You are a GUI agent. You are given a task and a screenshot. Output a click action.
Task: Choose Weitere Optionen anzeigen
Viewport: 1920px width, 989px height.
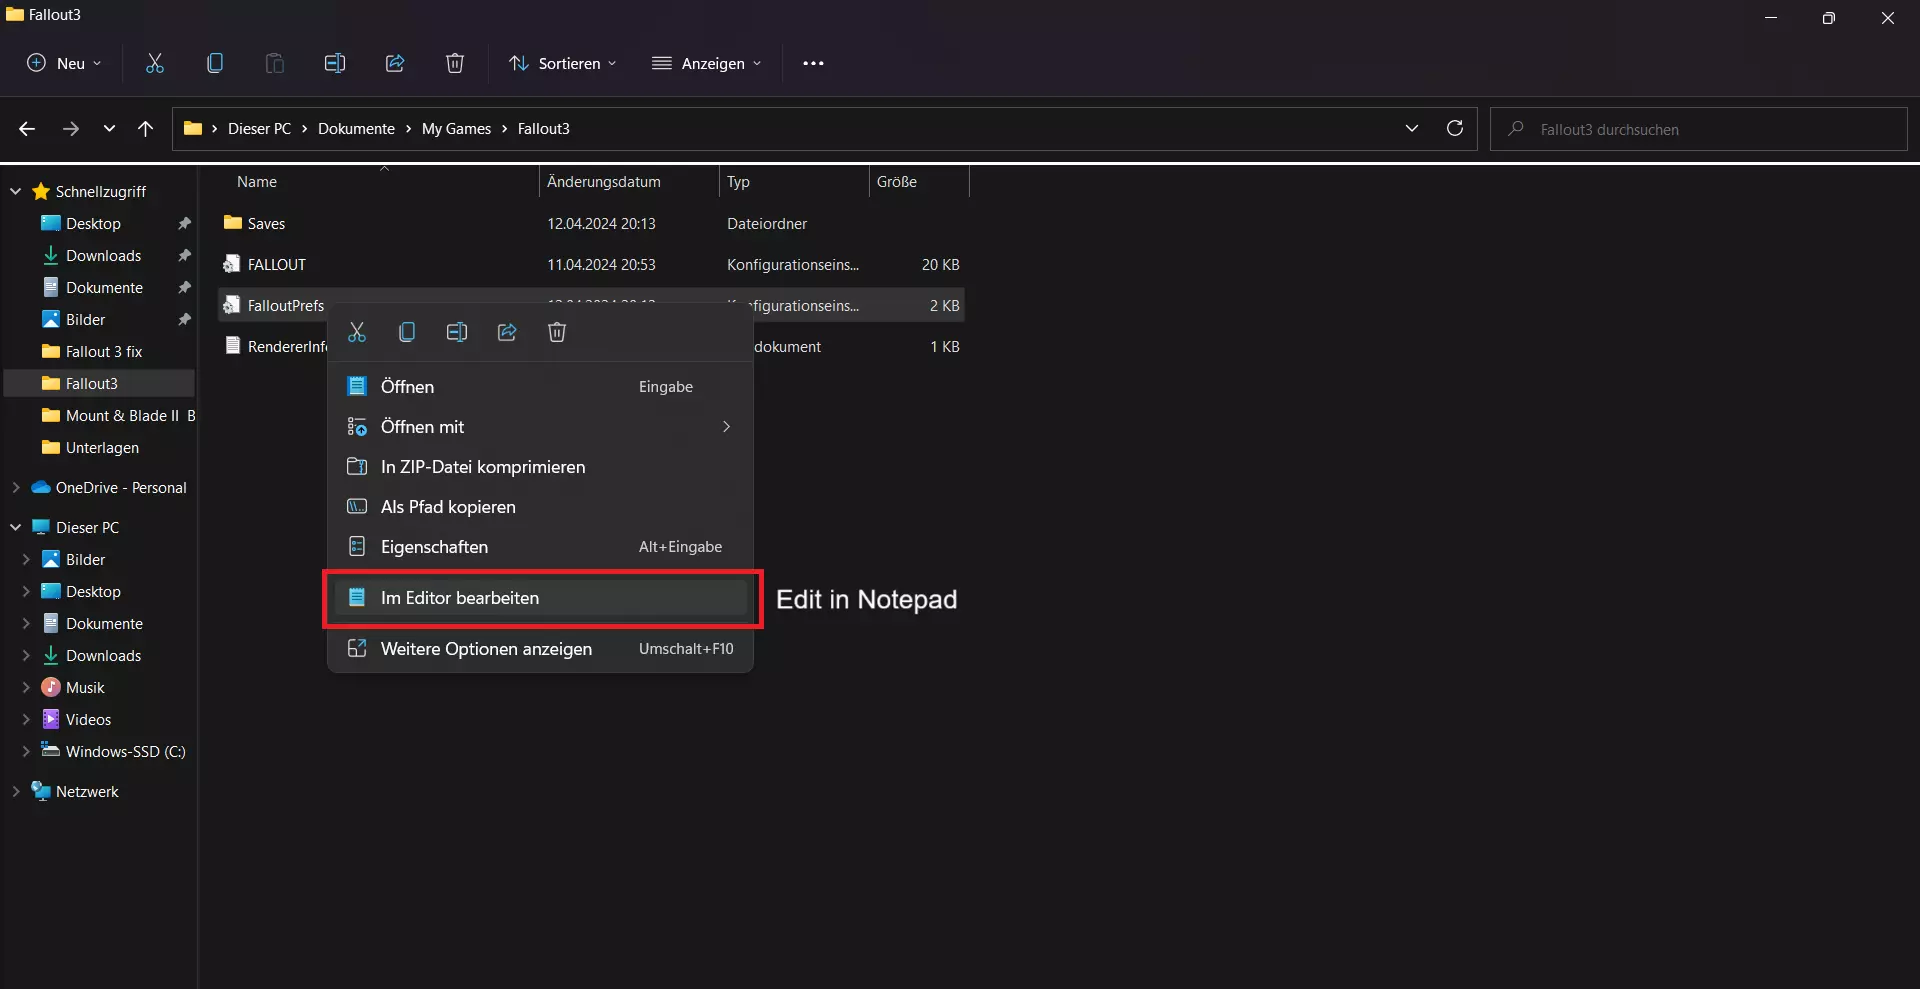(540, 649)
